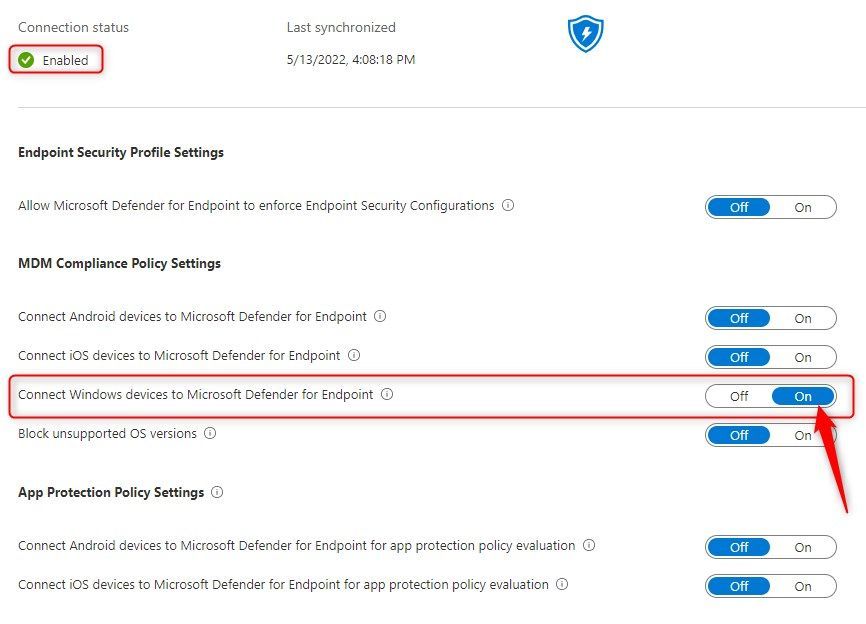Click info icon beside Connect Windows devices setting

(x=387, y=394)
